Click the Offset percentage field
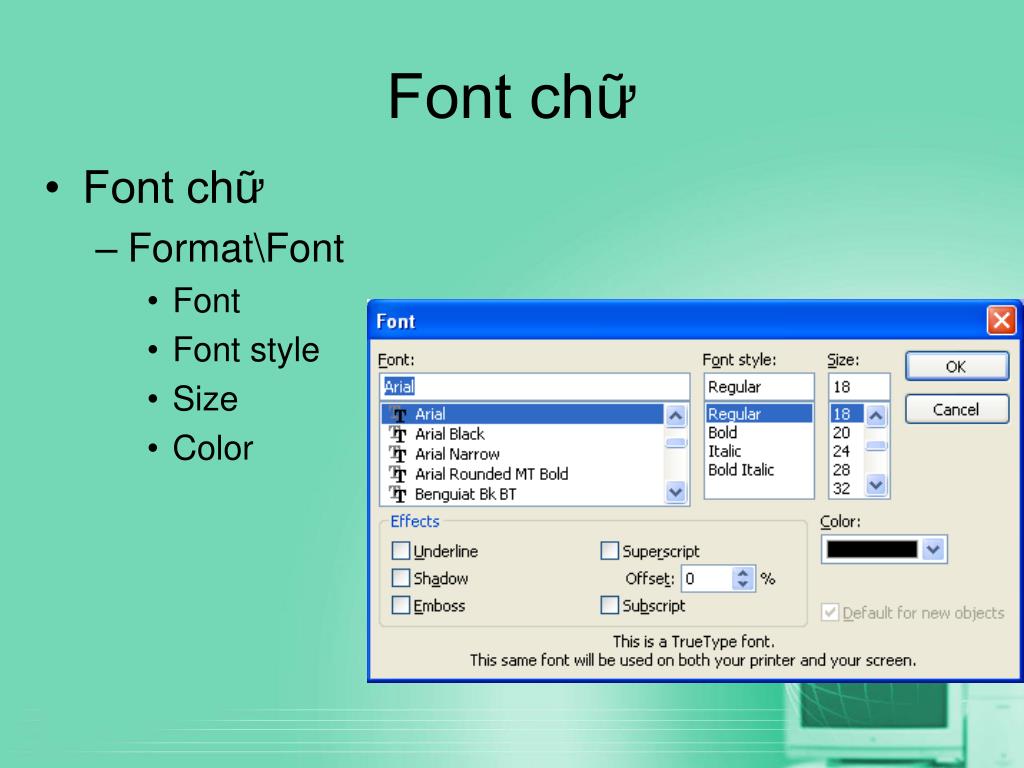1024x768 pixels. click(707, 579)
